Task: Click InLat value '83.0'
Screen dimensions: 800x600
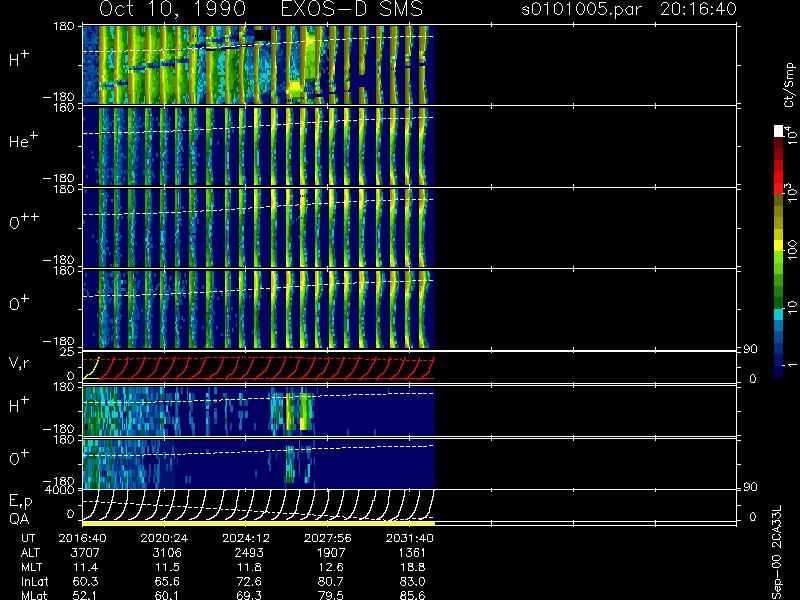Action: 412,581
